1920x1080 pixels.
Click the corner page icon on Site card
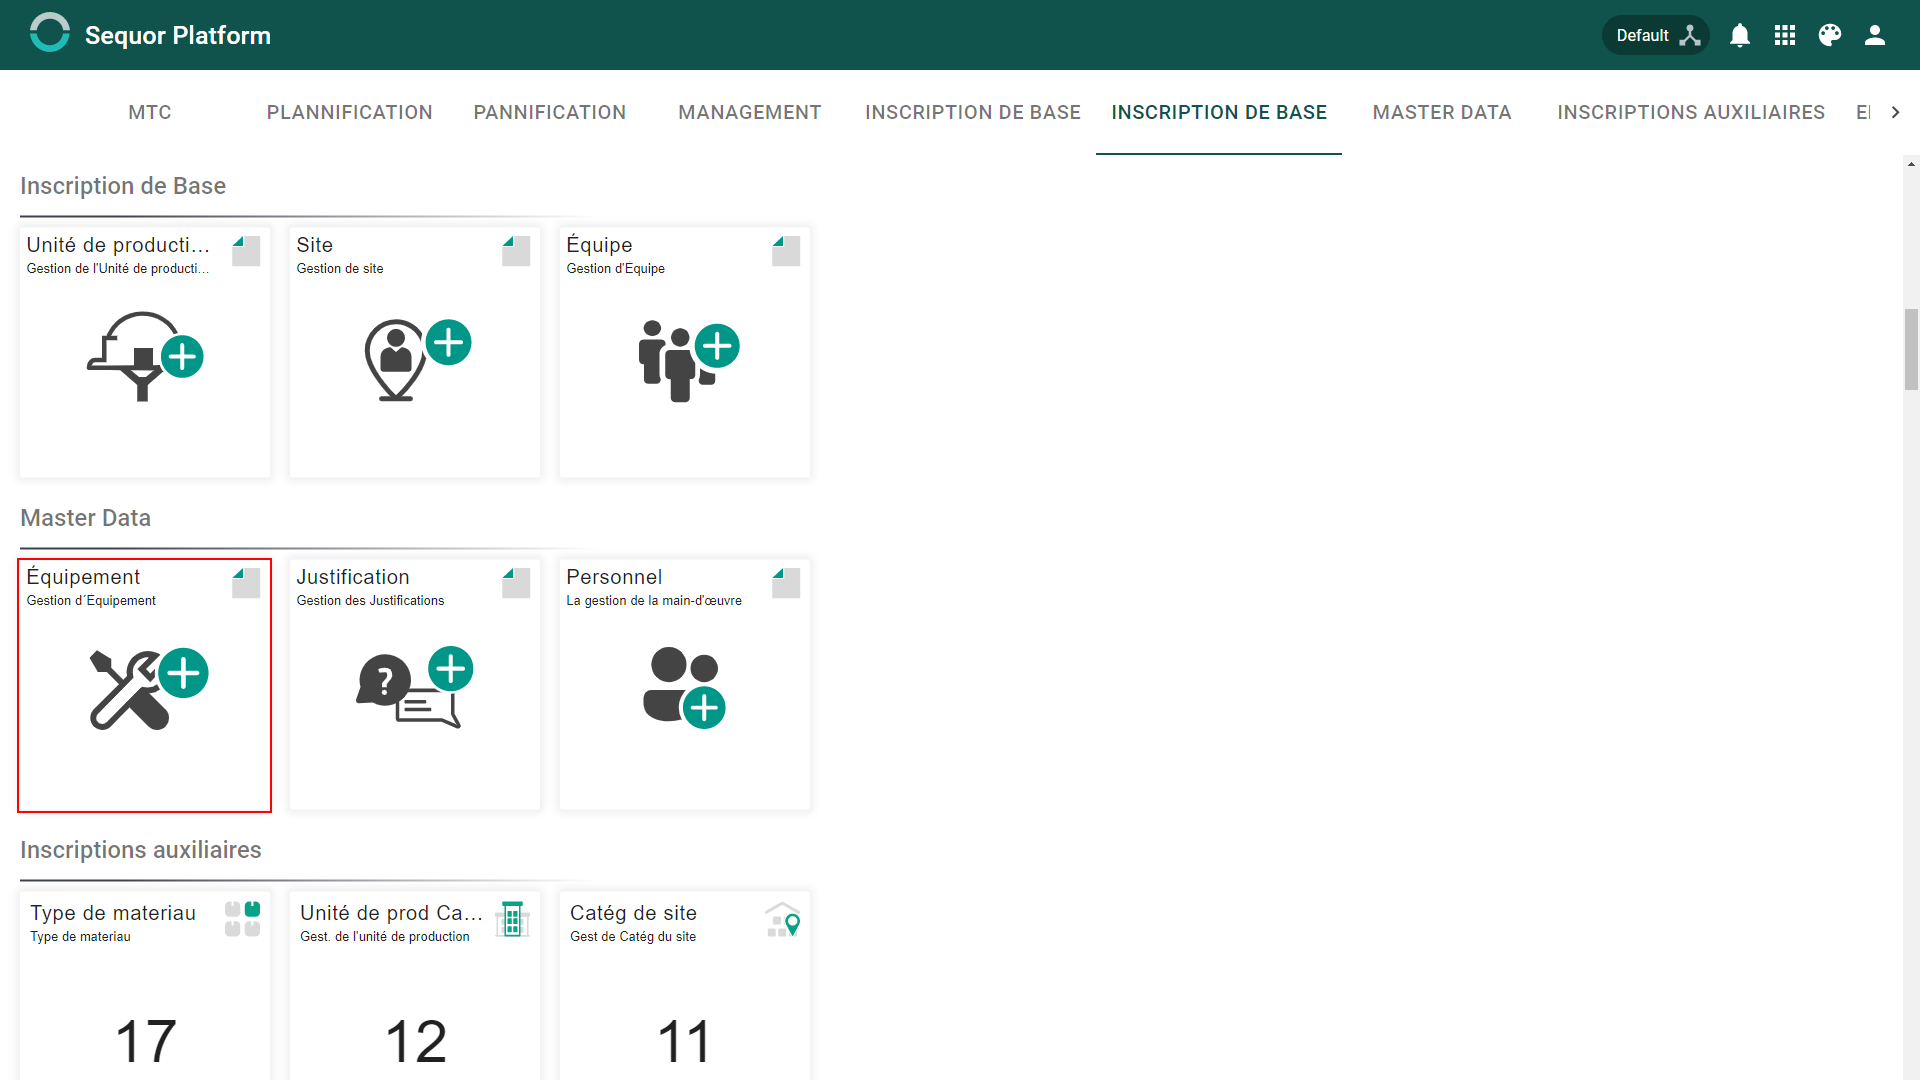tap(516, 251)
